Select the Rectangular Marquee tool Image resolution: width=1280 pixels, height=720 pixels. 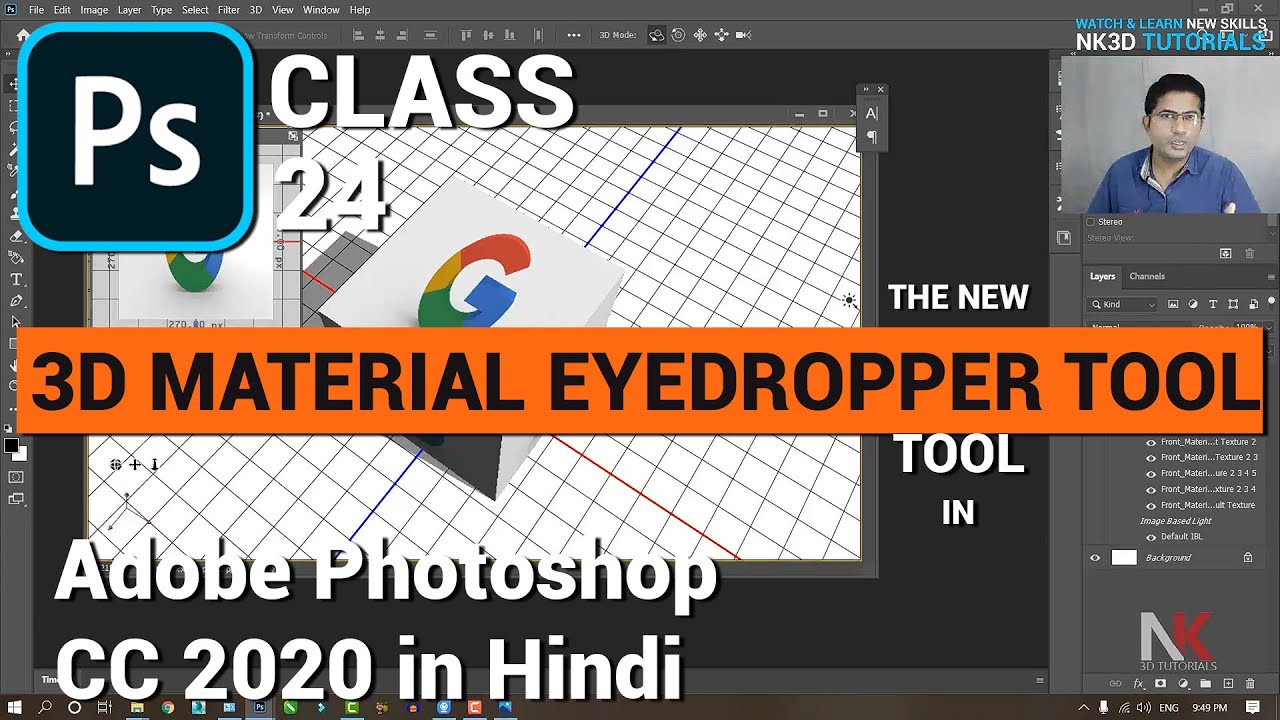coord(14,105)
